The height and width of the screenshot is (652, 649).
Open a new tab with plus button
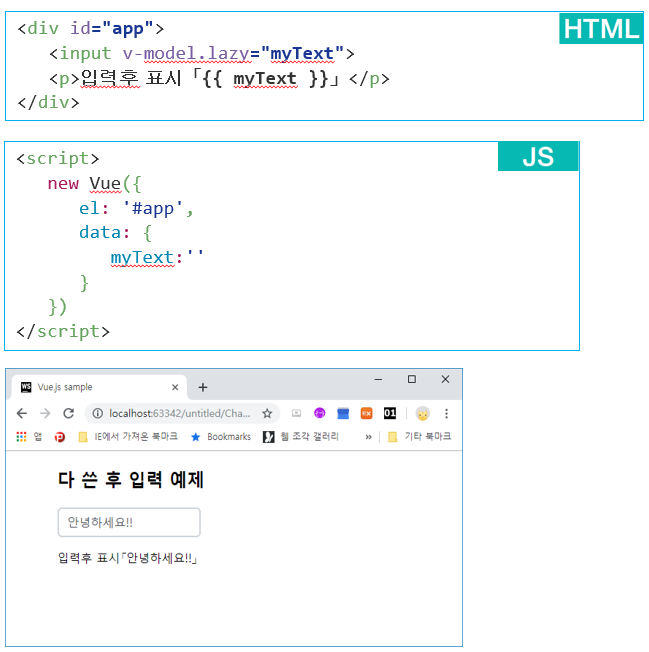click(x=202, y=388)
